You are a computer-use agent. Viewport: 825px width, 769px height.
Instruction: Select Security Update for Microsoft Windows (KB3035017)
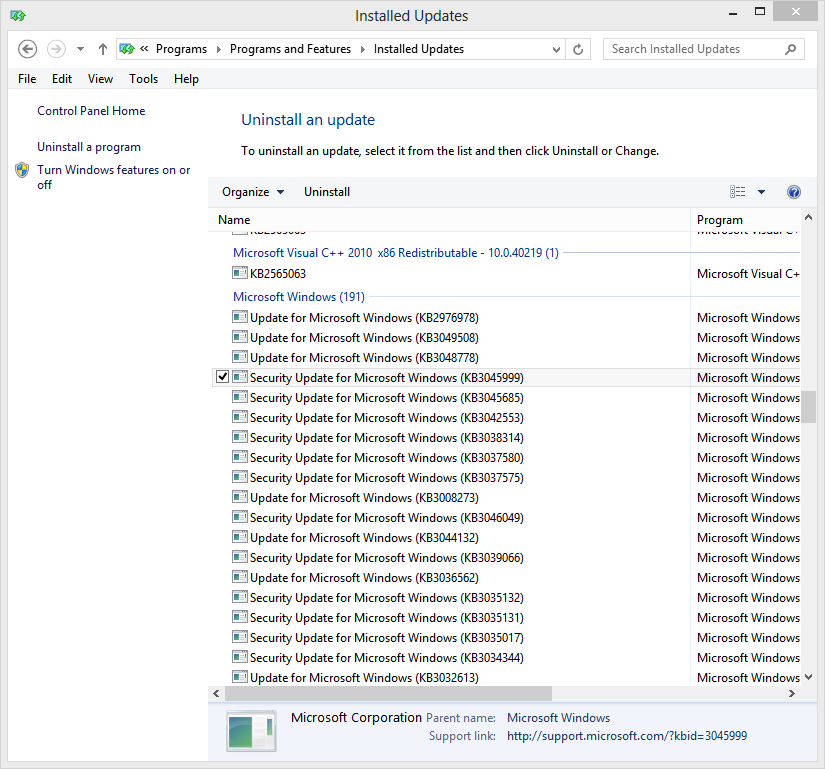pyautogui.click(x=387, y=638)
